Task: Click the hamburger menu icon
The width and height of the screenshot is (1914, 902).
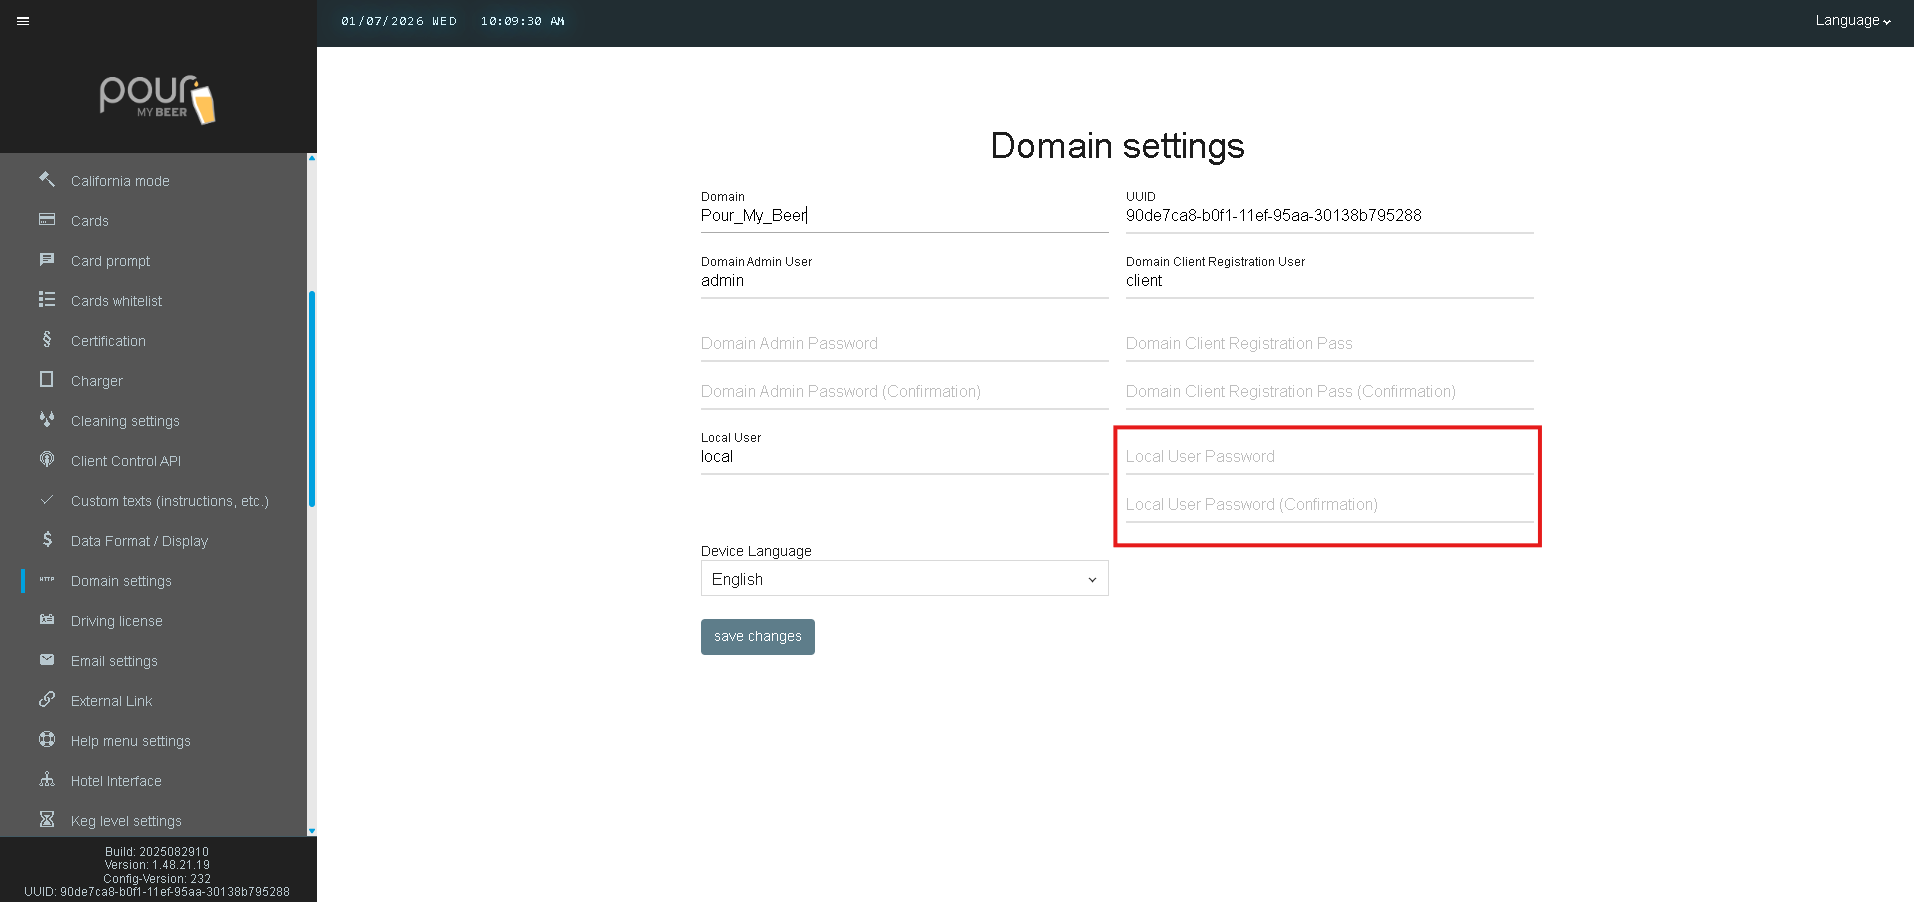Action: pyautogui.click(x=23, y=21)
